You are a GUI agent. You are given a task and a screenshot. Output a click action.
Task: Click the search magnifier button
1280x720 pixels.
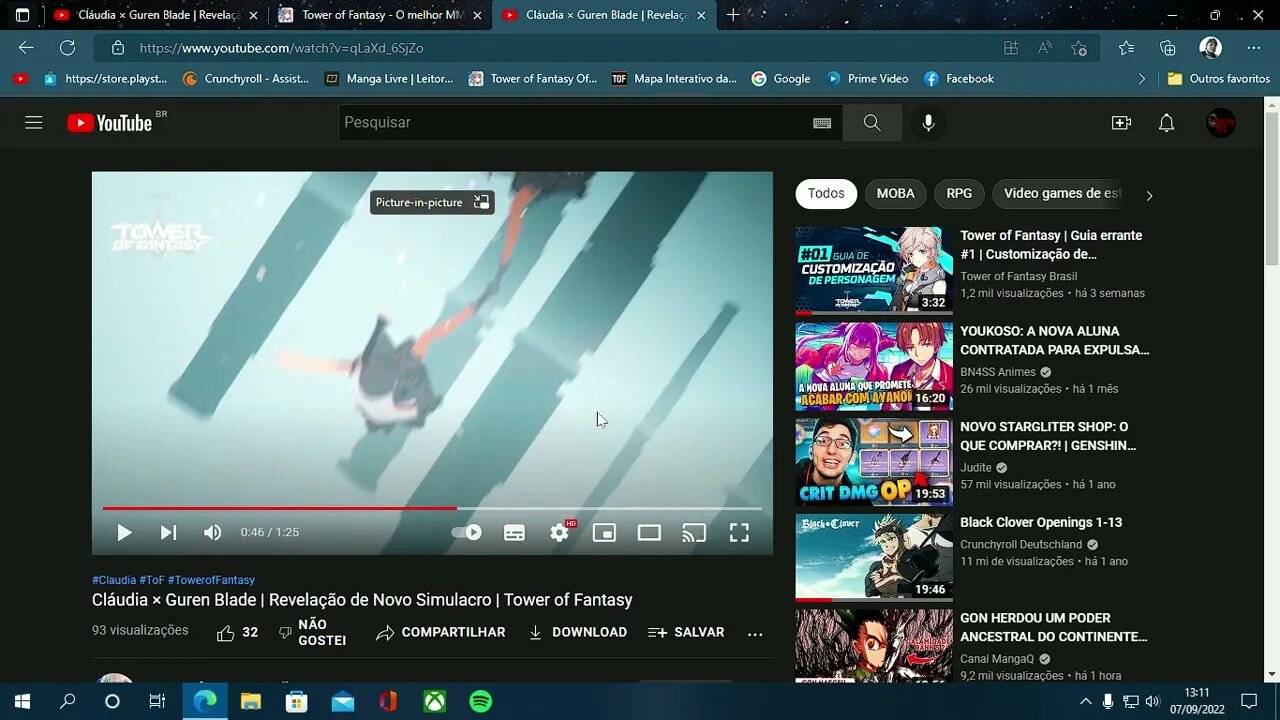(x=872, y=122)
